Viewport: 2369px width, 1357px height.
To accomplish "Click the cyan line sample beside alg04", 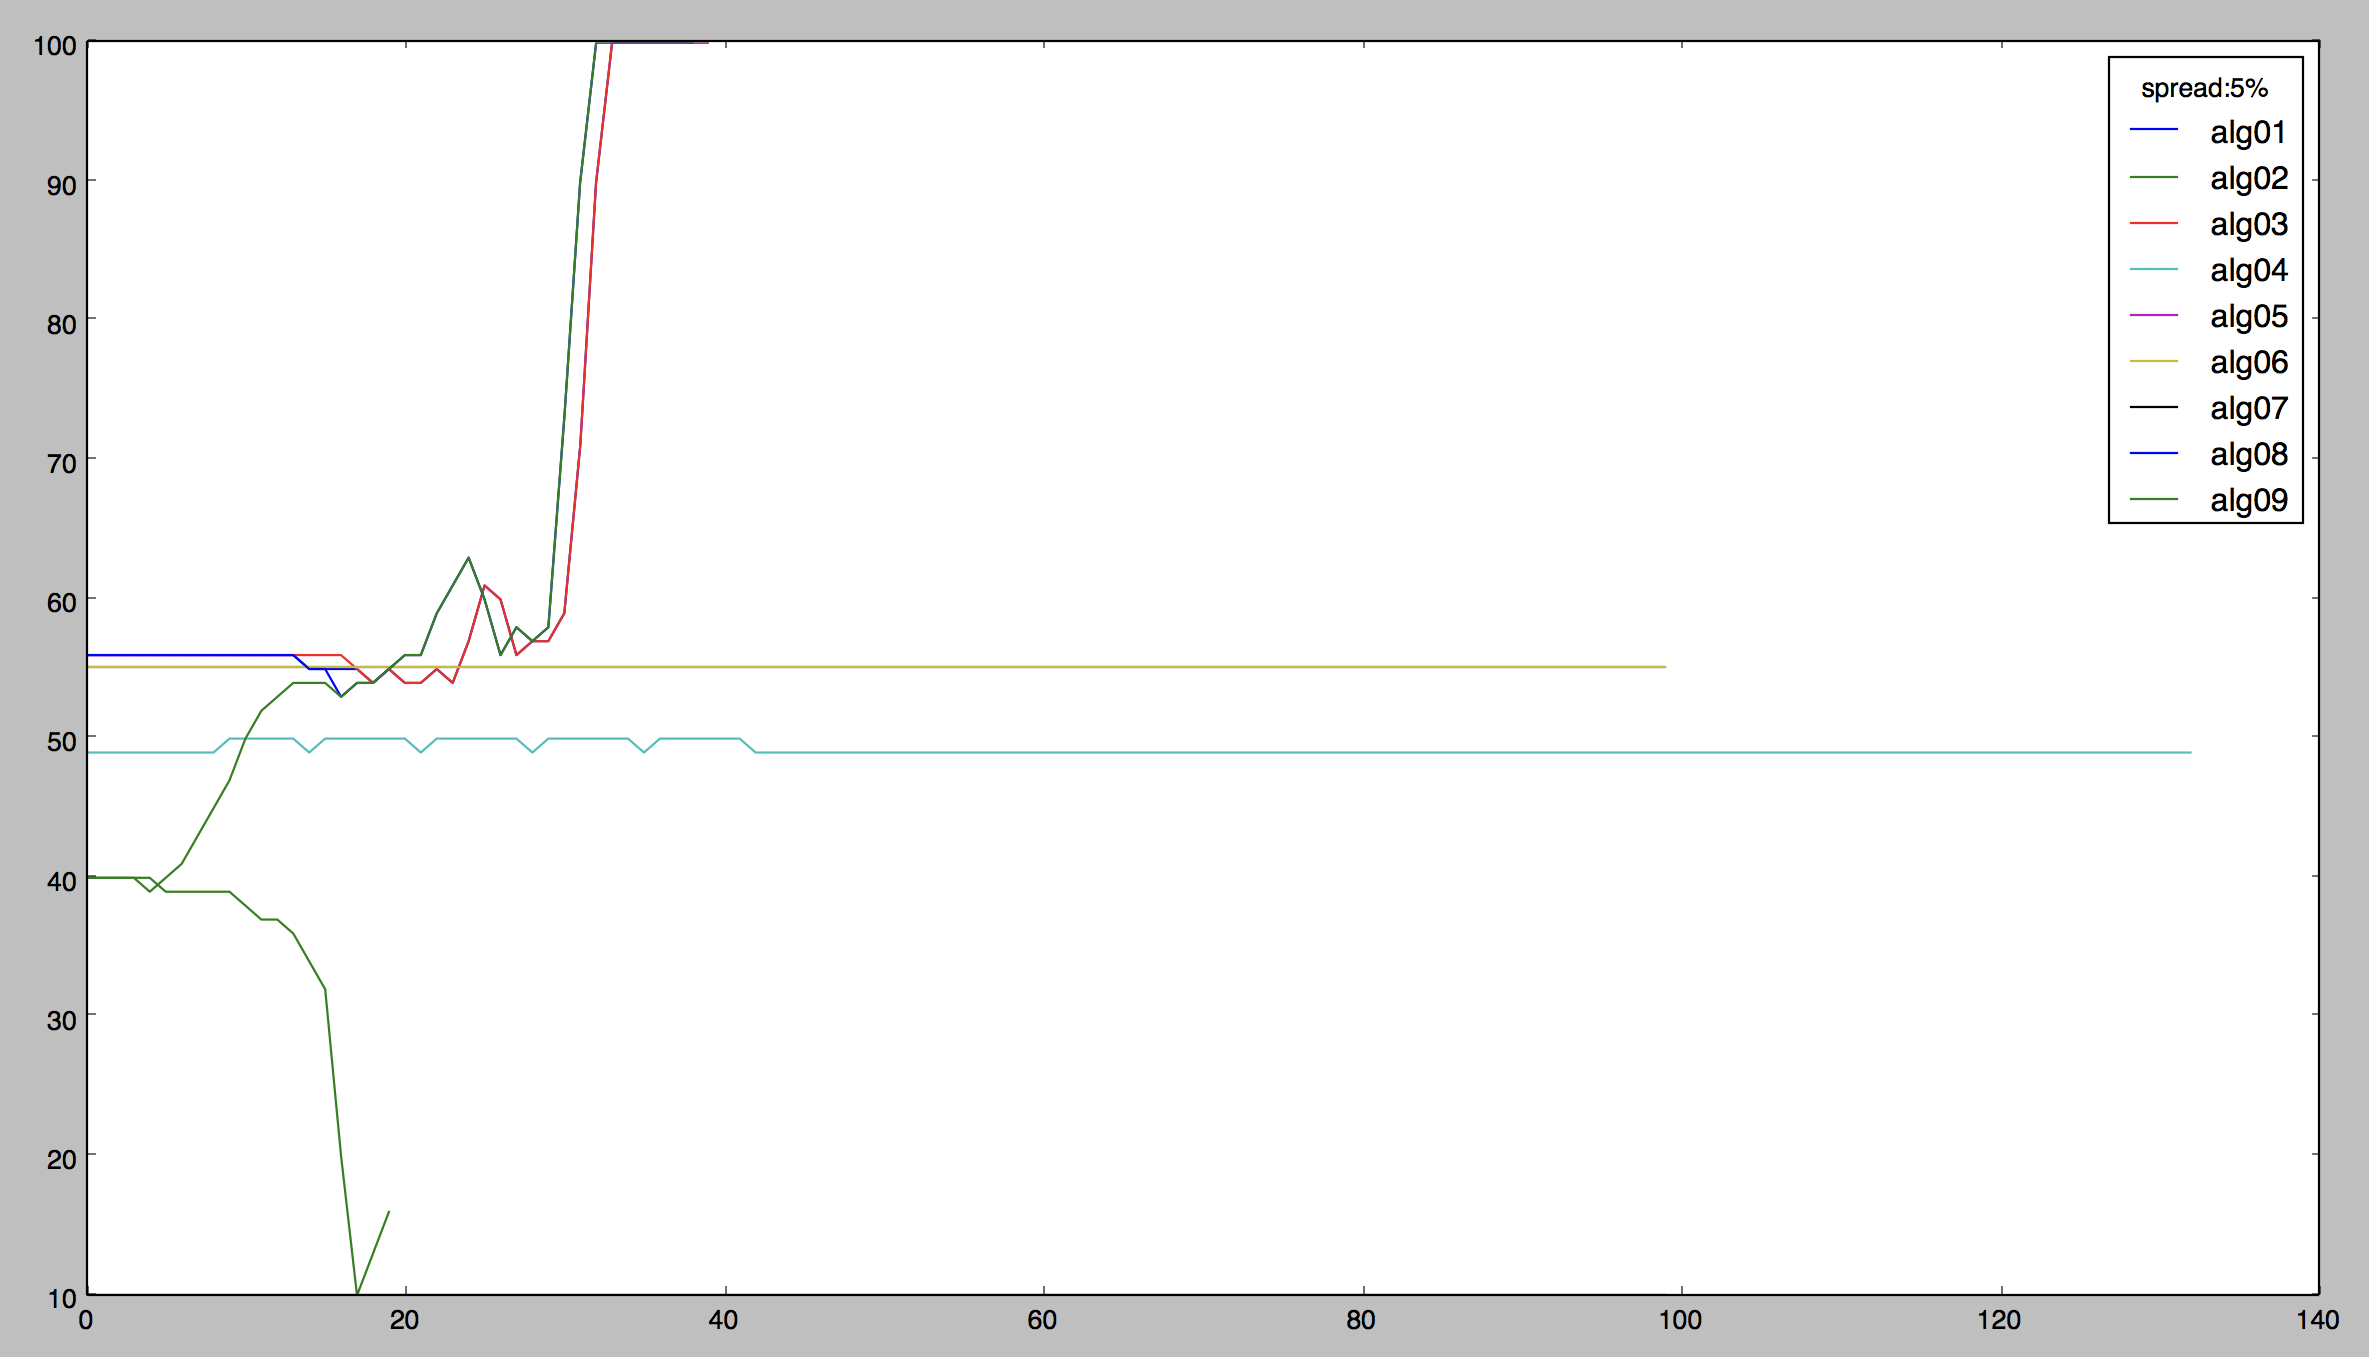I will click(x=2154, y=269).
